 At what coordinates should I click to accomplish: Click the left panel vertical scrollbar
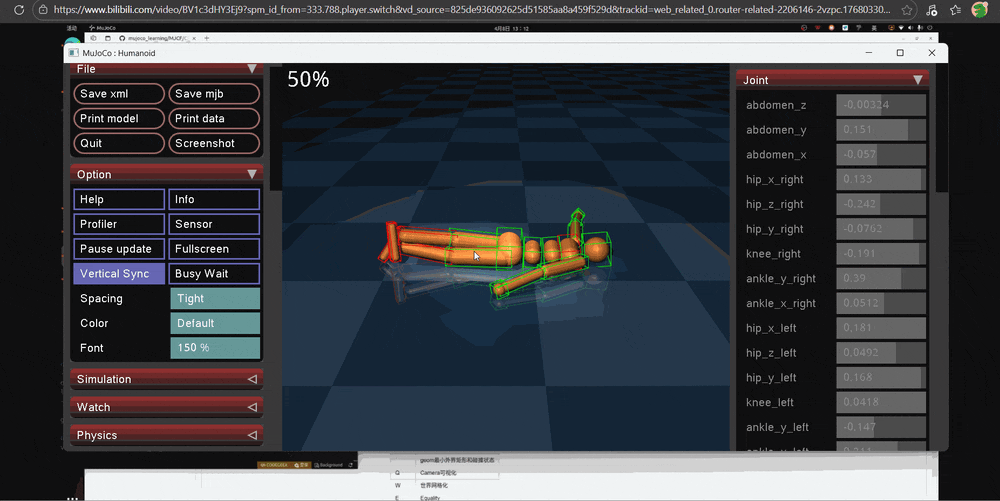point(276,127)
